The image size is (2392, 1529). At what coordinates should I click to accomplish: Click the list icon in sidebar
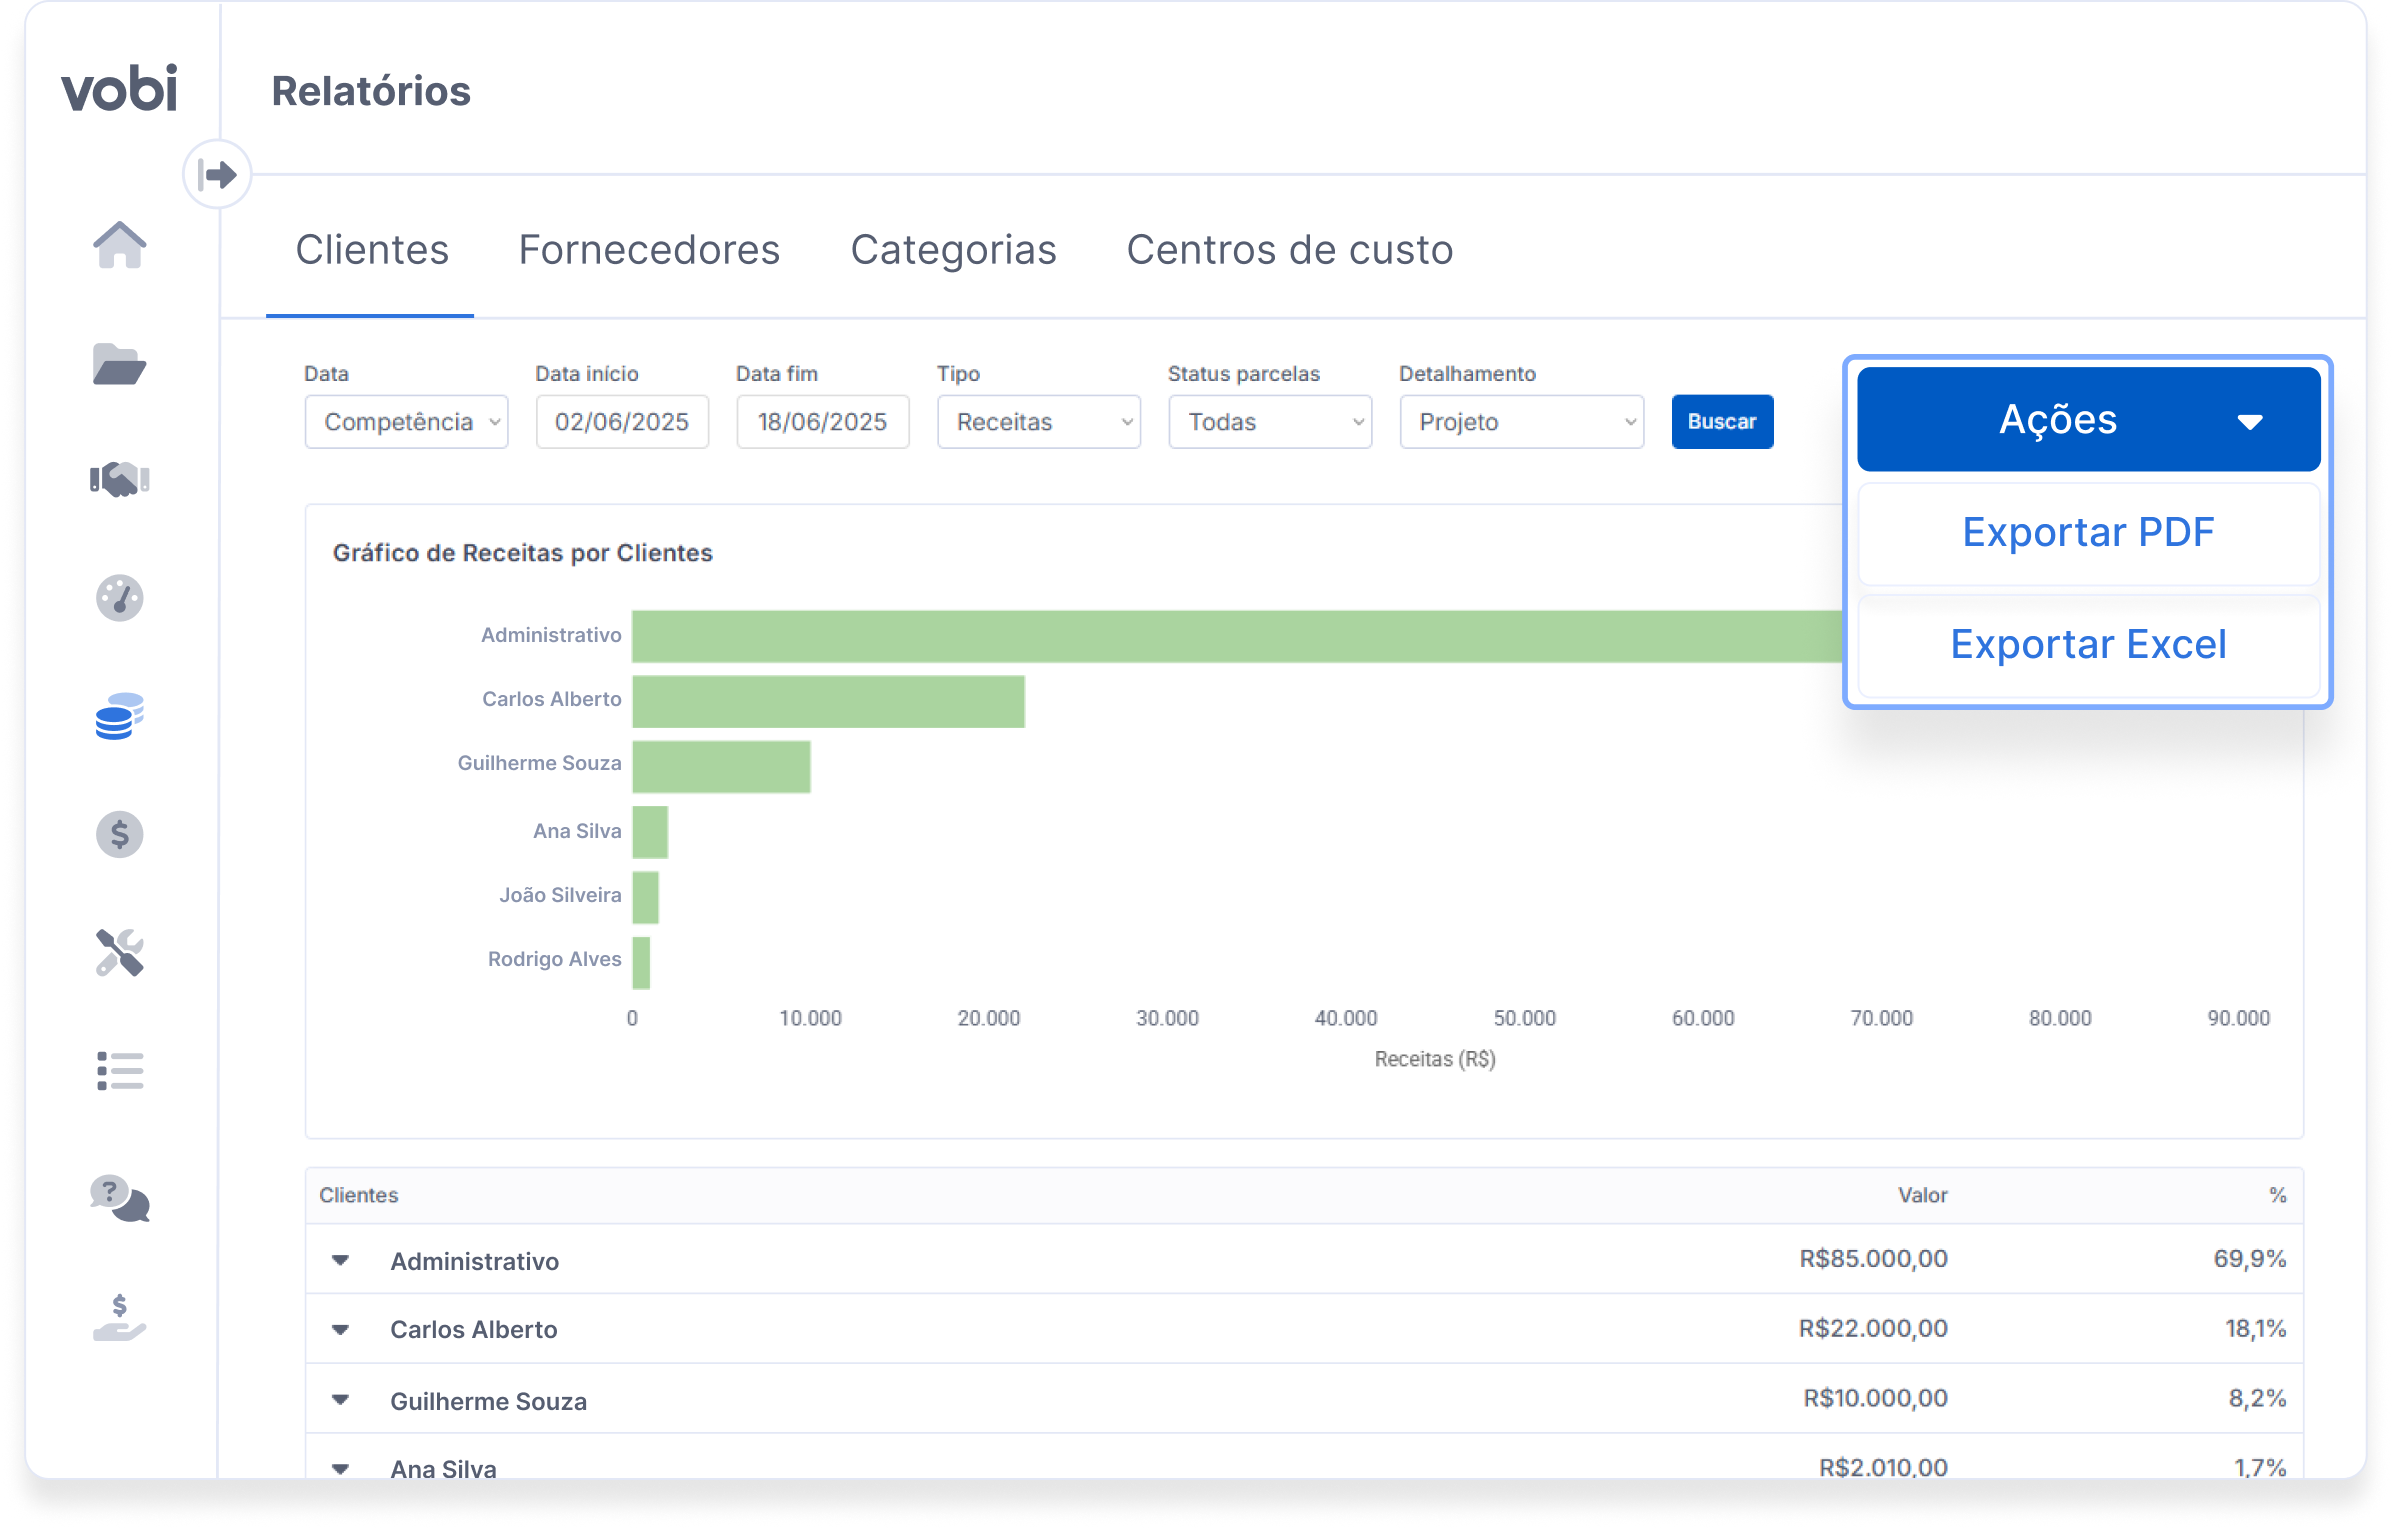click(119, 1070)
